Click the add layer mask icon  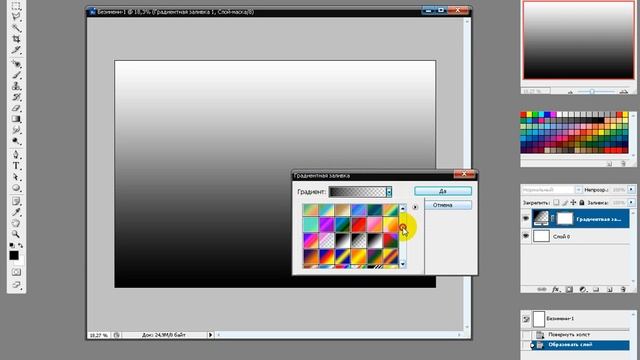569,289
